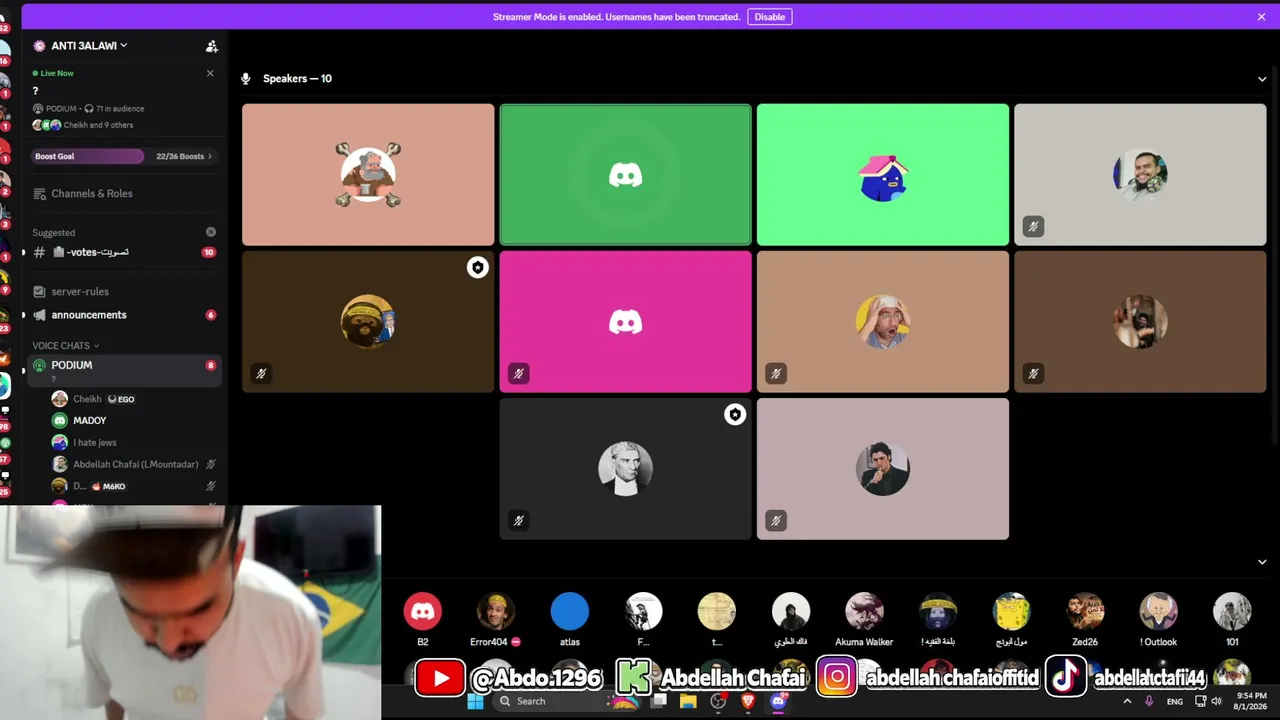1280x720 pixels.
Task: Close the Live Now stage card
Action: point(210,73)
